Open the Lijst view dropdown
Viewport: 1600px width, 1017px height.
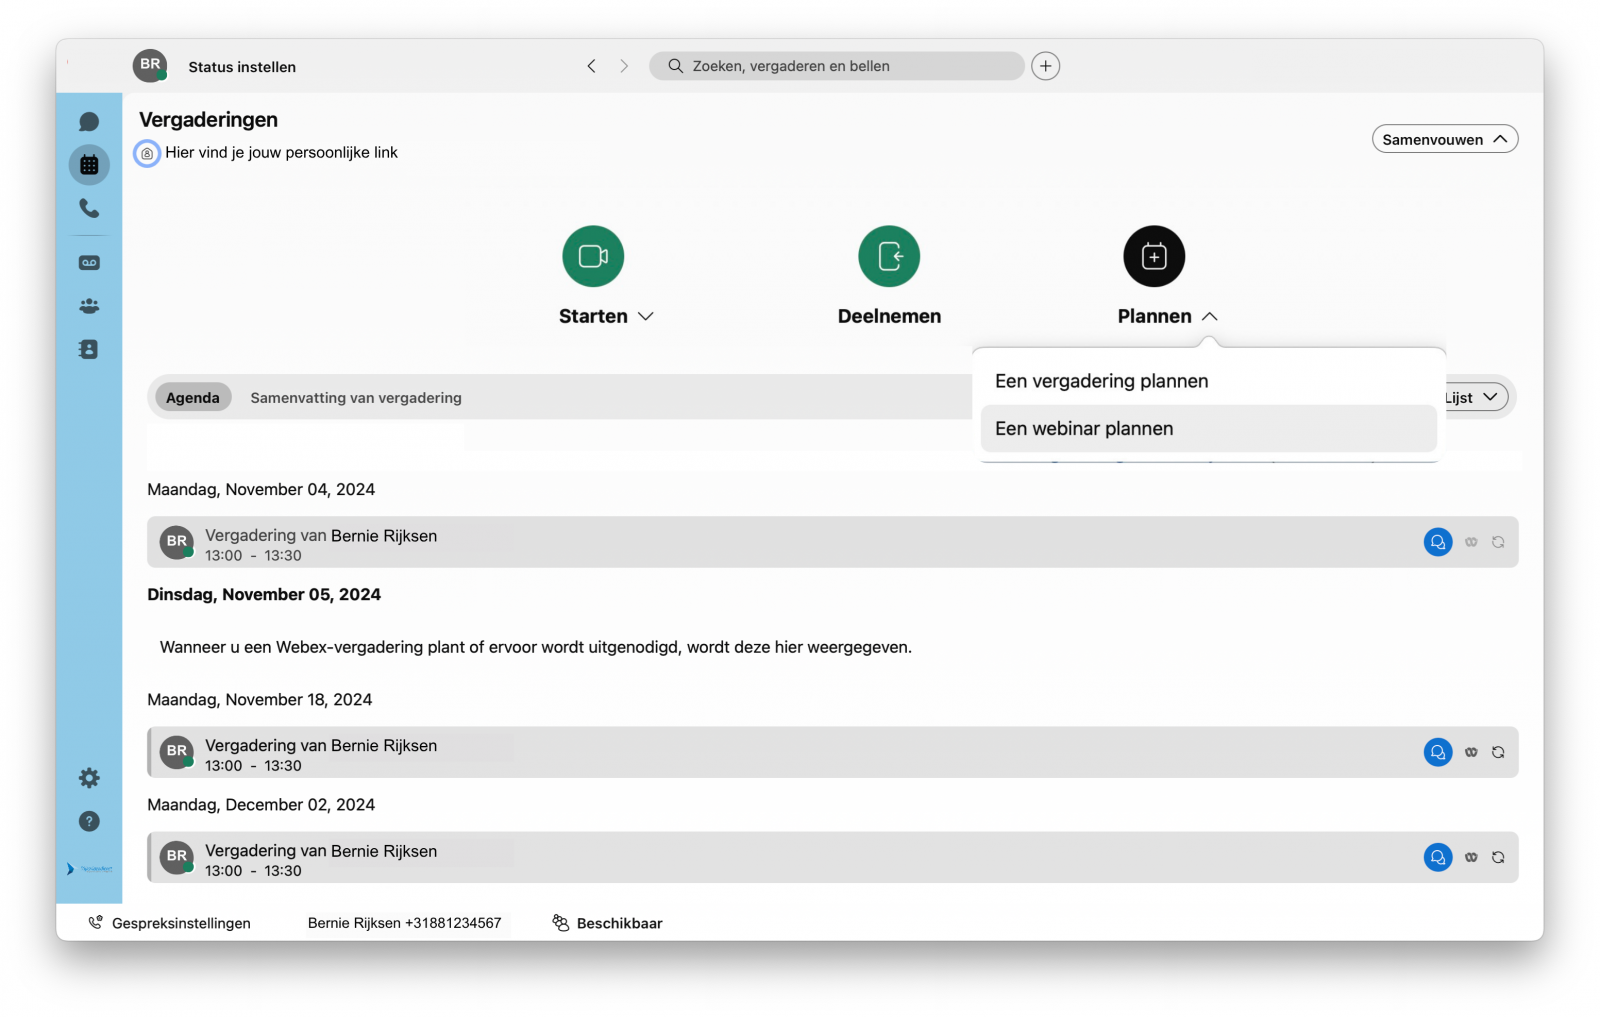click(x=1472, y=396)
